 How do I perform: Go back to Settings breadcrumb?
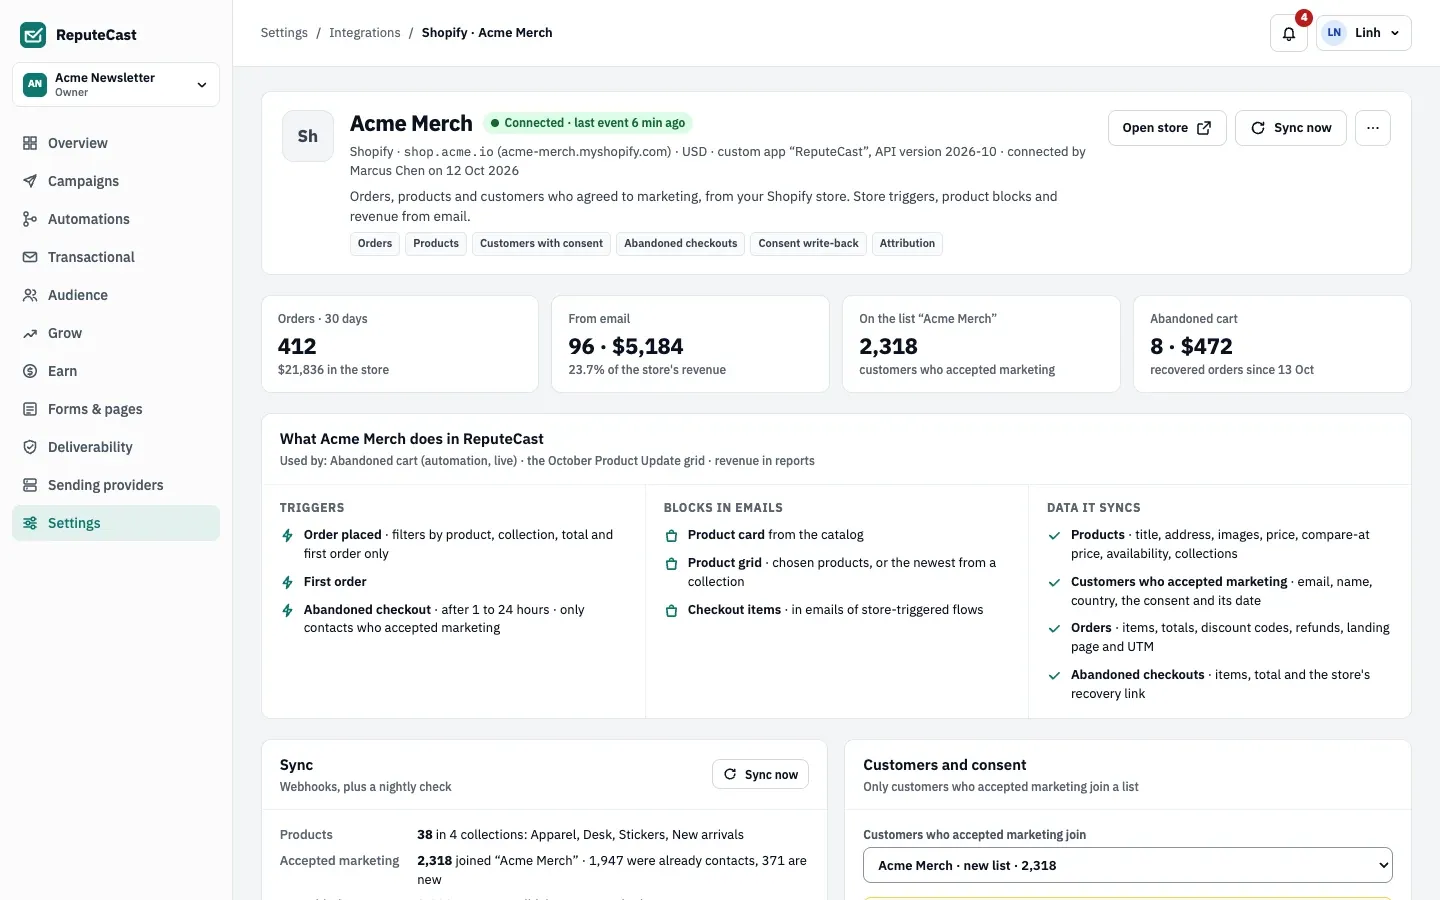tap(284, 33)
